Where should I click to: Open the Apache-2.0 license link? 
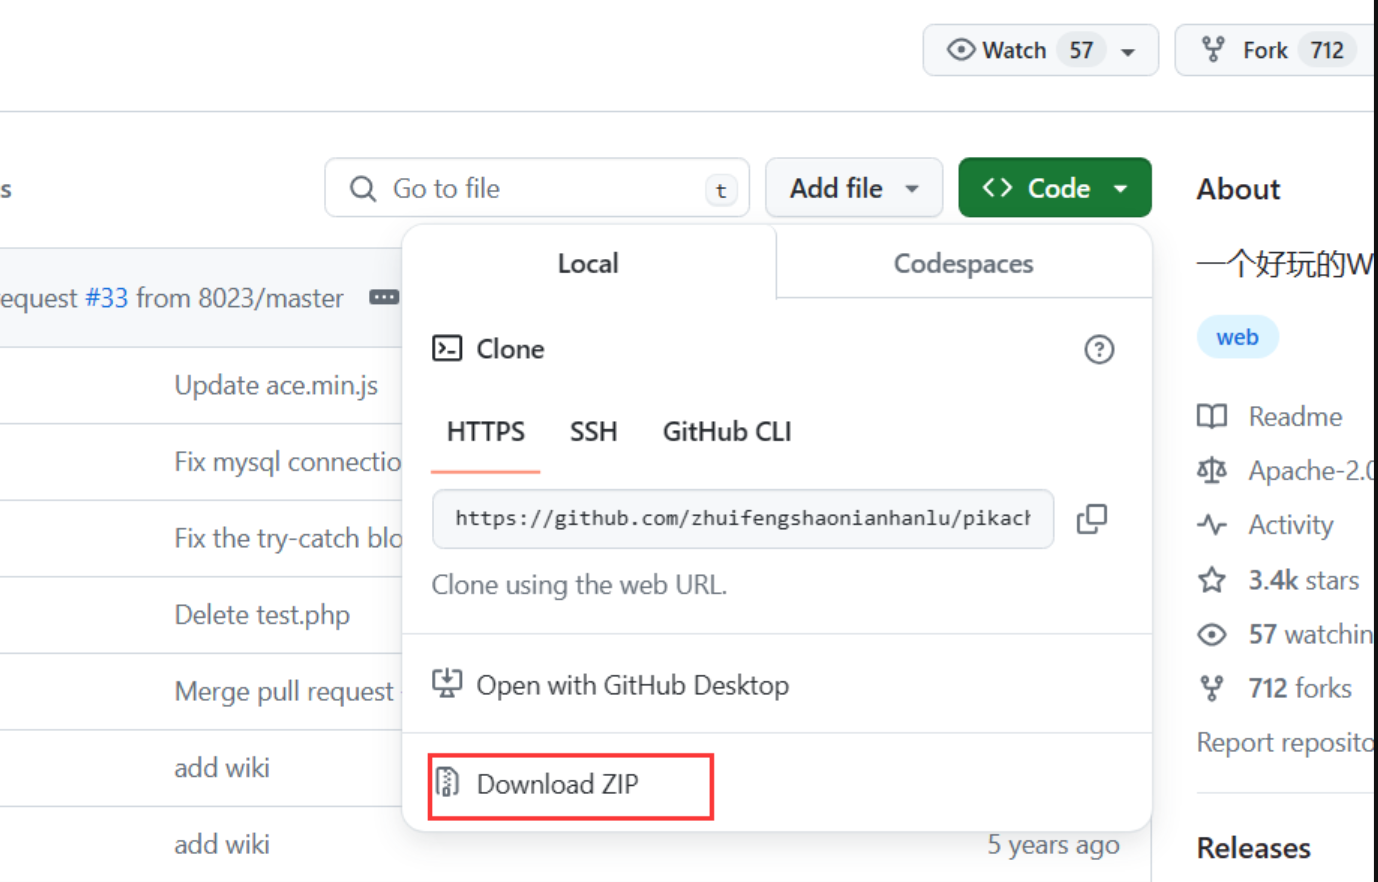click(x=1311, y=470)
